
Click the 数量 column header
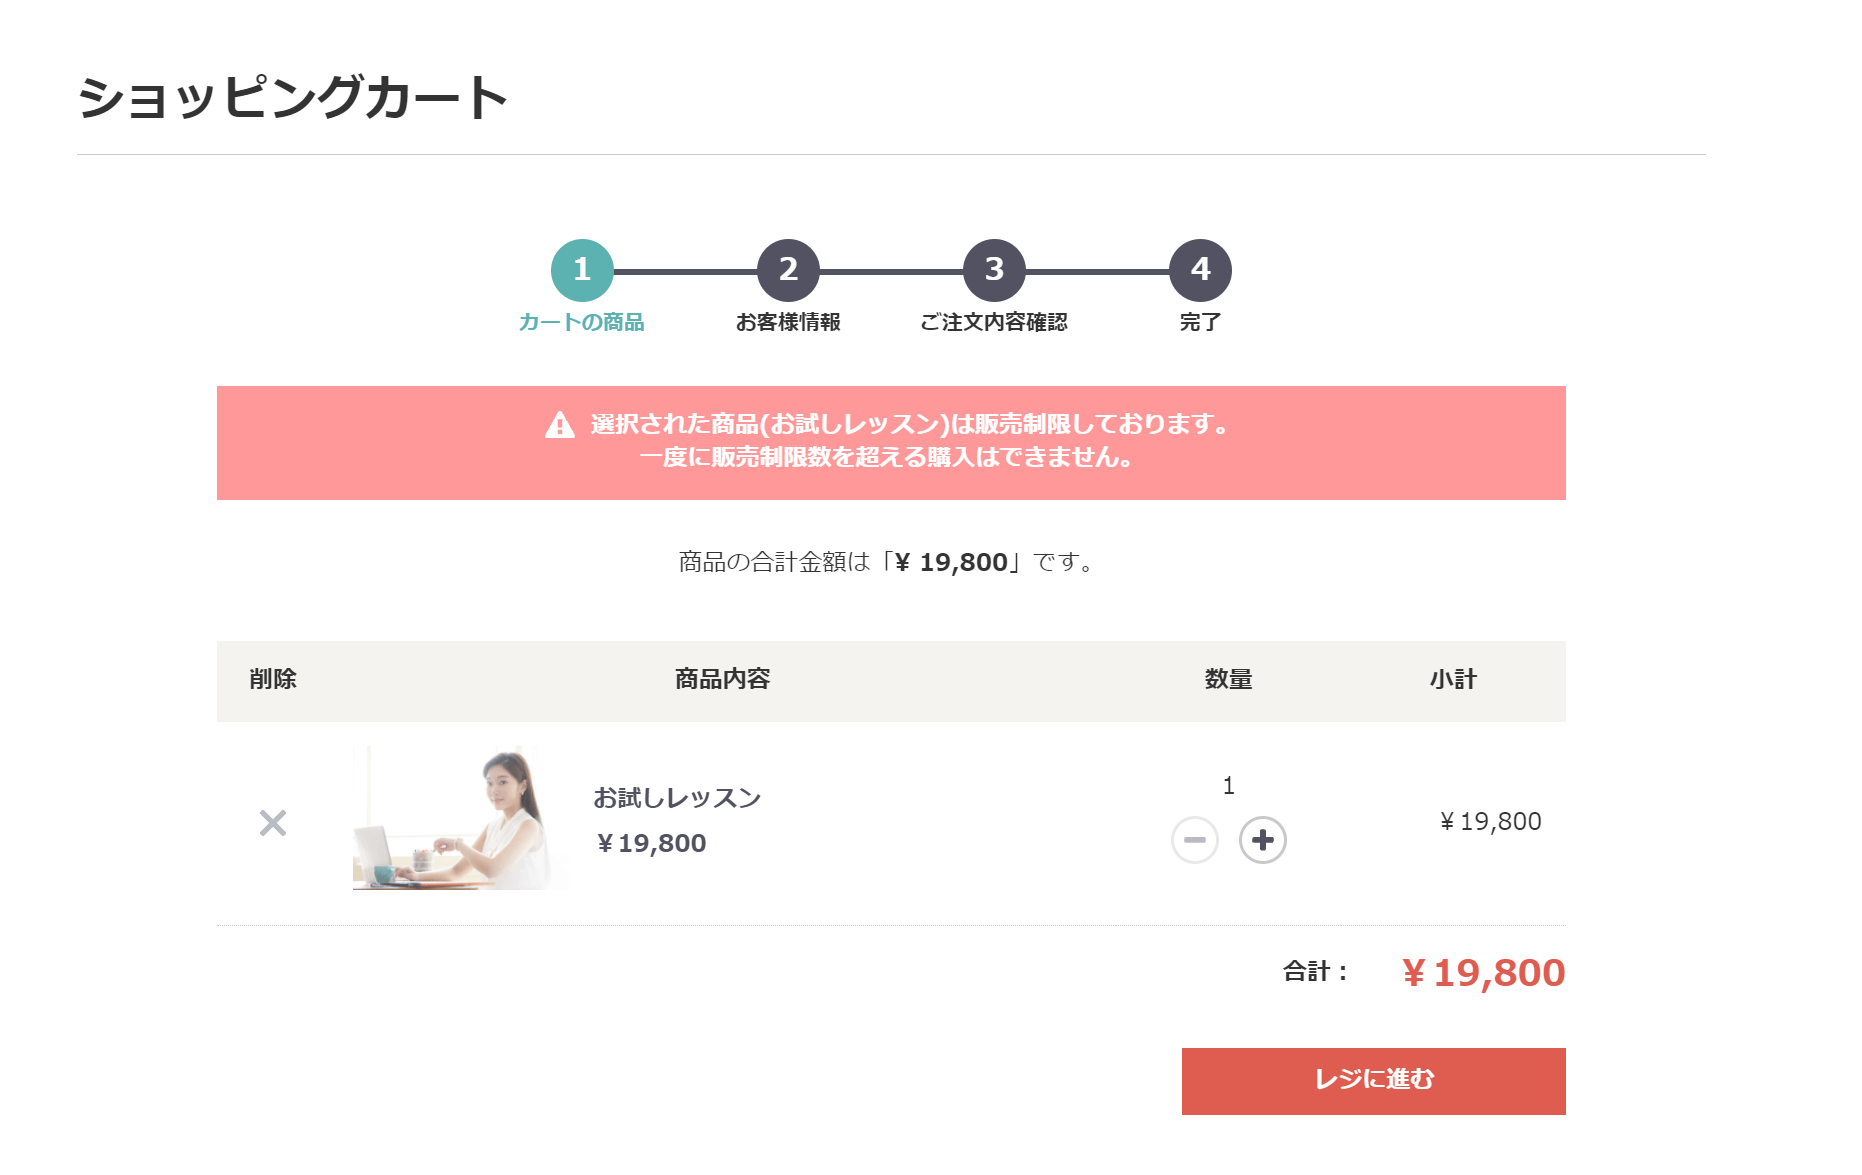pos(1228,680)
